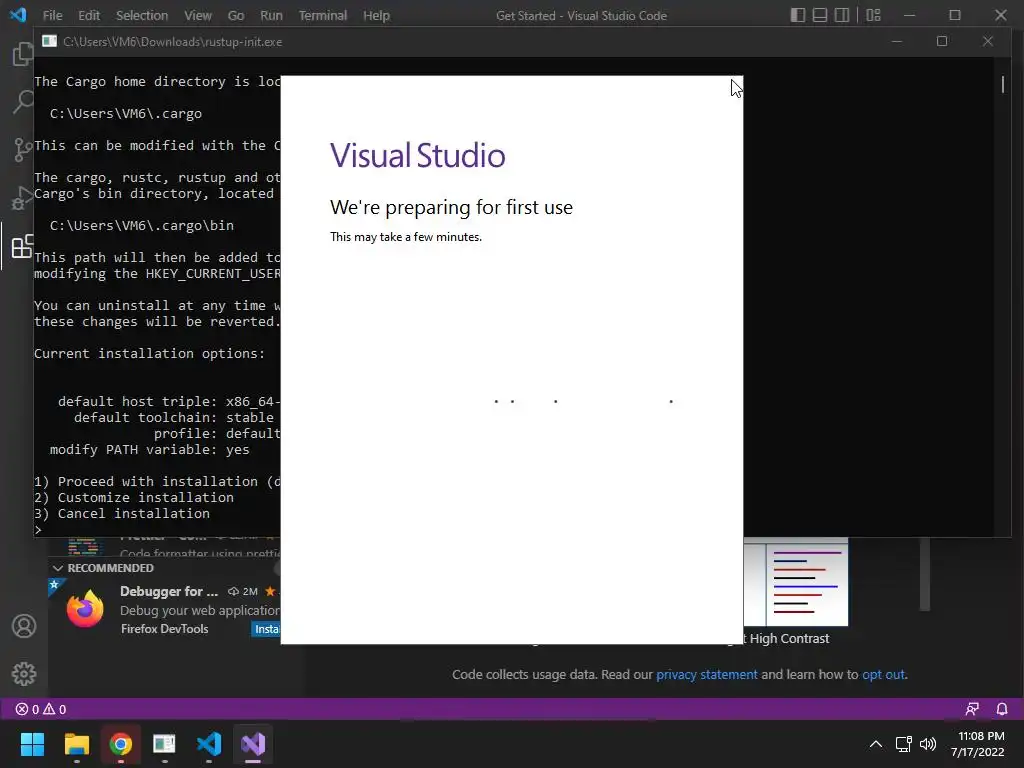Click the rustup-init console window icon
The width and height of the screenshot is (1024, 768).
point(49,41)
